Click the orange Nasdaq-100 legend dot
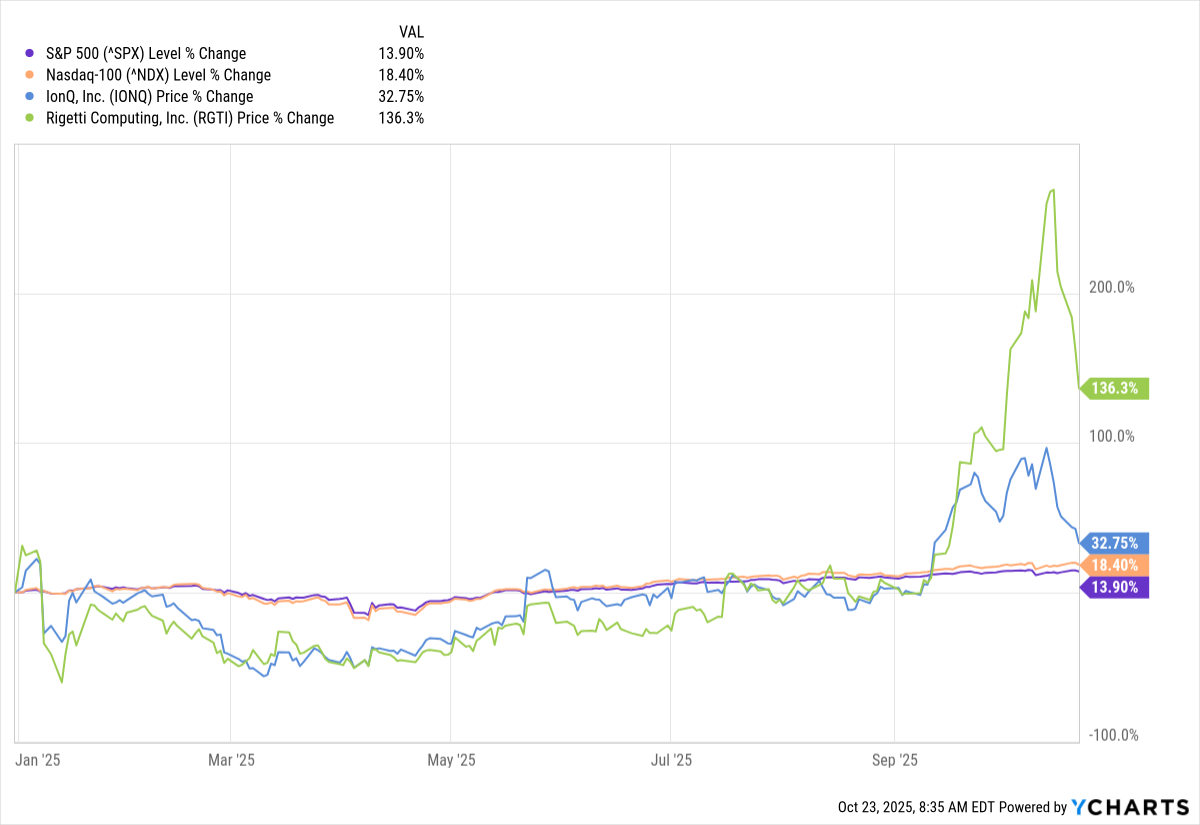Screen dimensions: 1200x825 28,75
